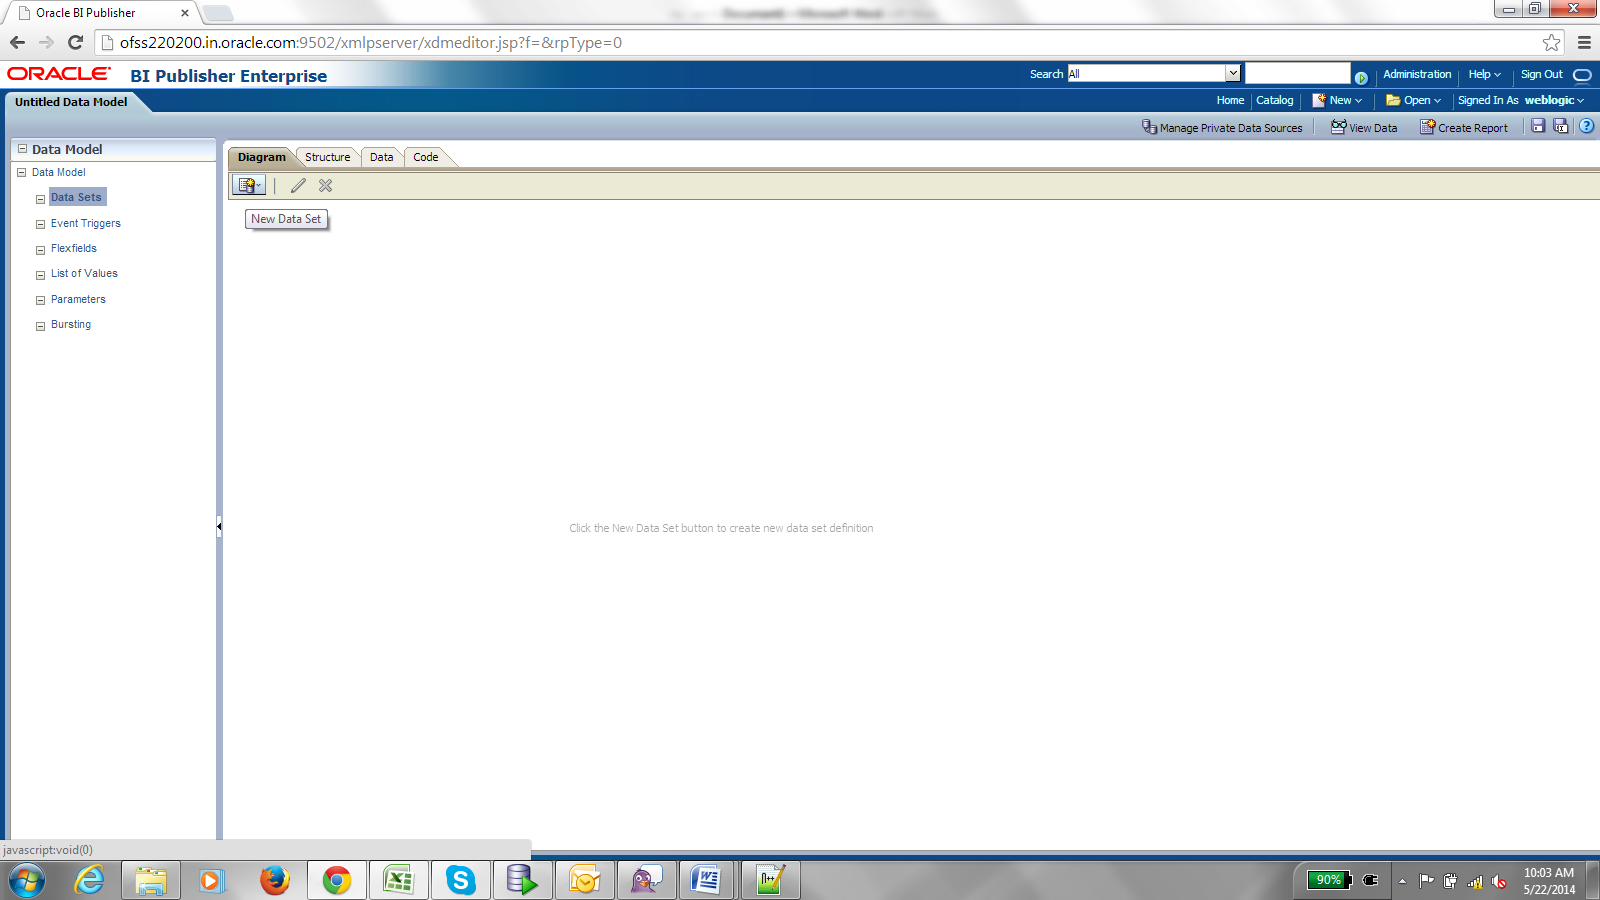Open Firefox from taskbar
Image resolution: width=1600 pixels, height=900 pixels.
[274, 881]
